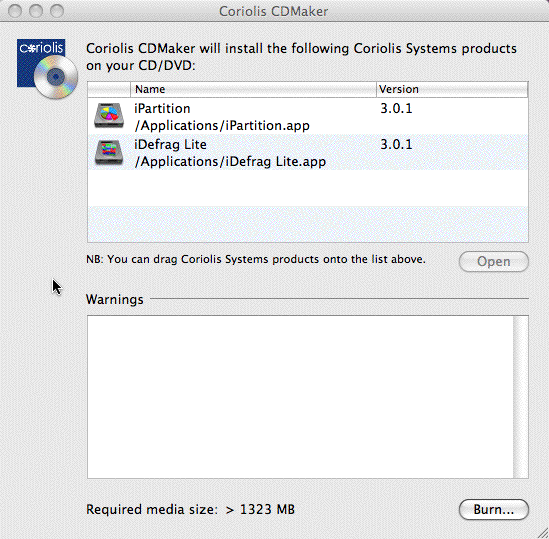Click inside the Warnings text area
Image resolution: width=549 pixels, height=539 pixels.
point(300,397)
